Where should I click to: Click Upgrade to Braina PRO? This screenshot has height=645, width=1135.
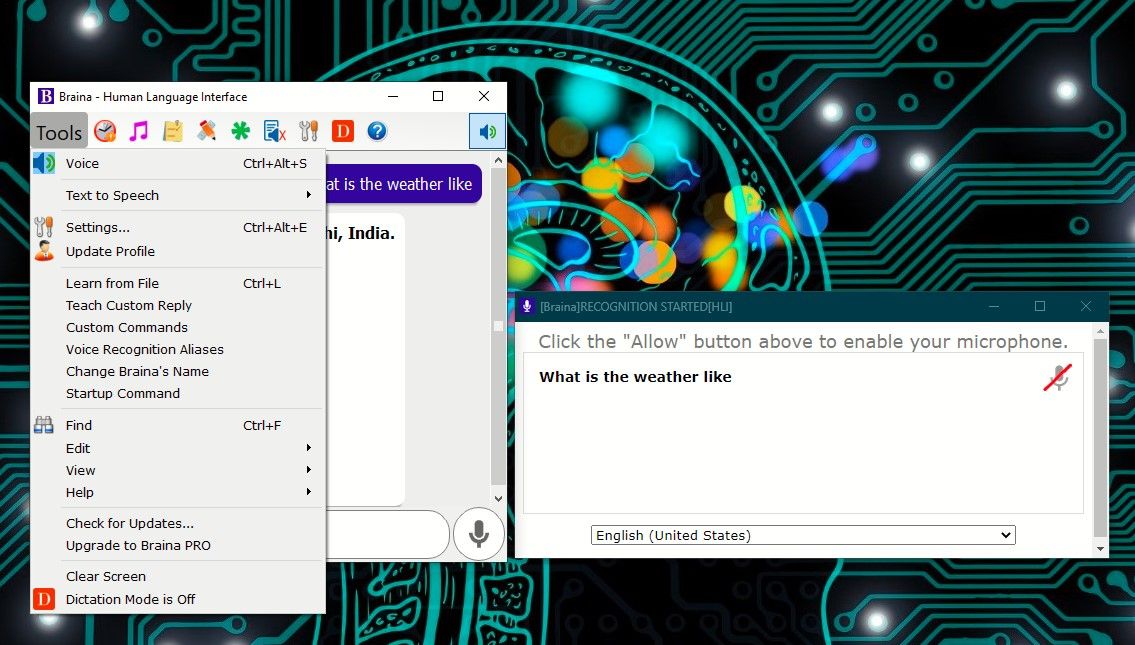coord(178,546)
